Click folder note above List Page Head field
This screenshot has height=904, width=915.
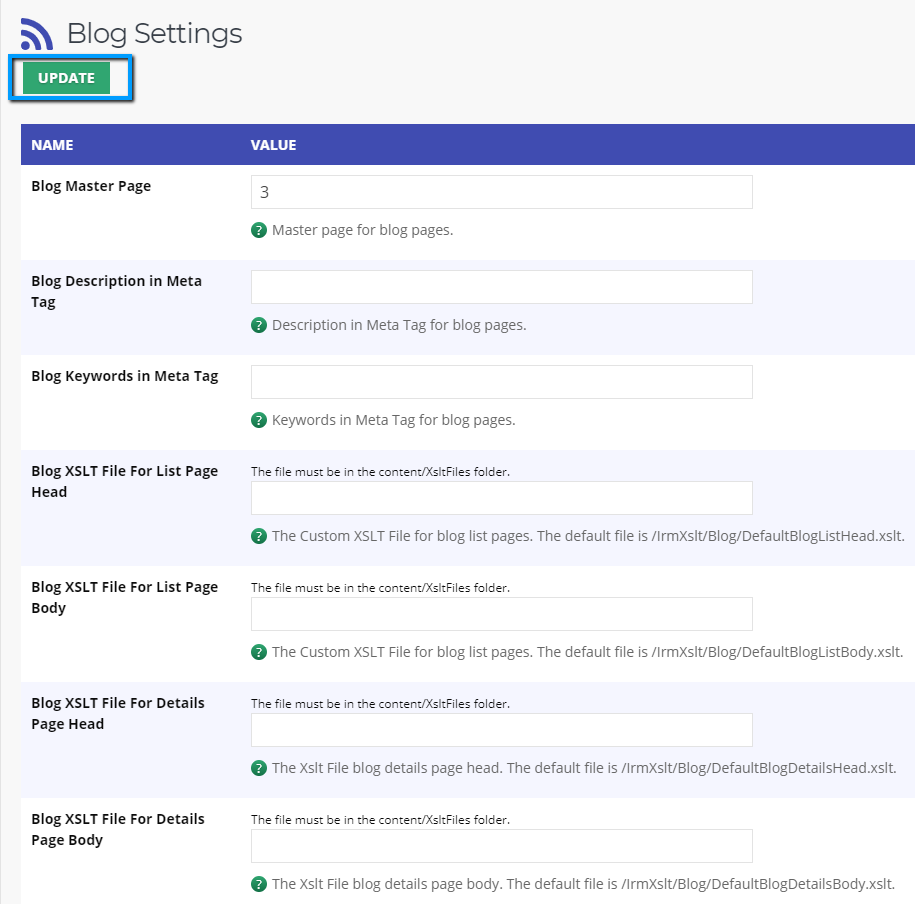click(380, 472)
